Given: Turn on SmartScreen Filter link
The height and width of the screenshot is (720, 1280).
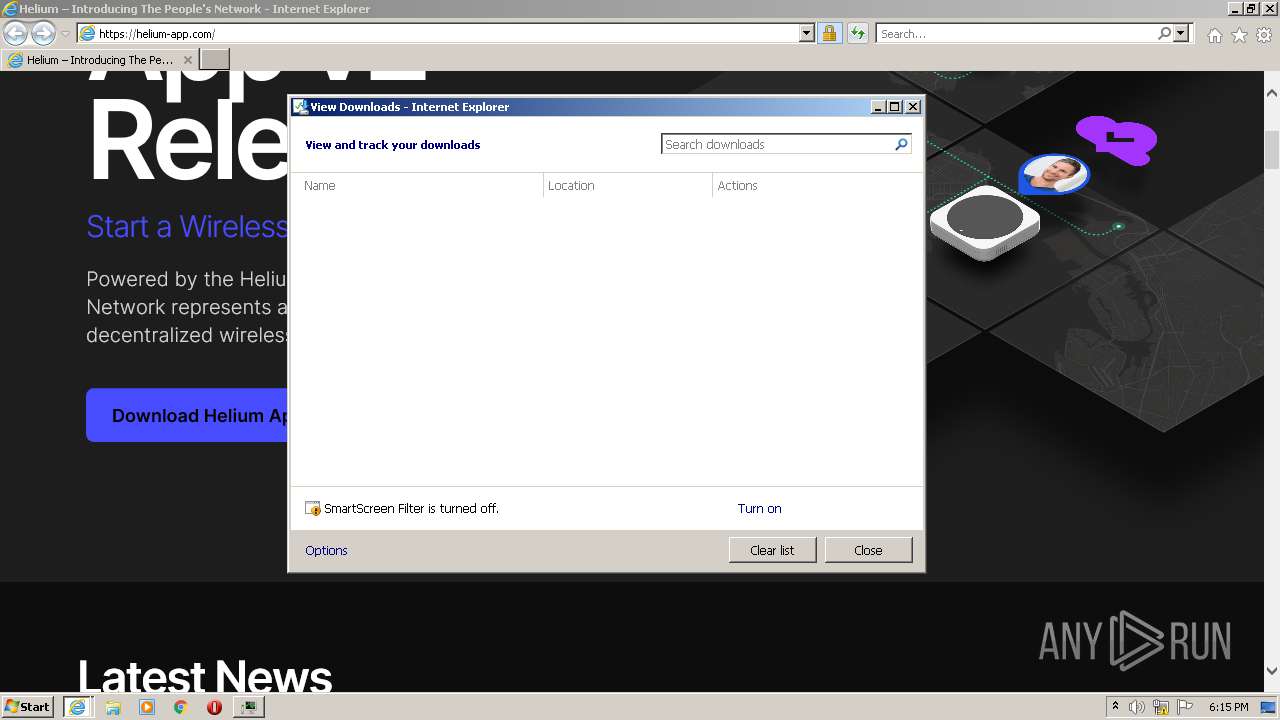Looking at the screenshot, I should 759,509.
